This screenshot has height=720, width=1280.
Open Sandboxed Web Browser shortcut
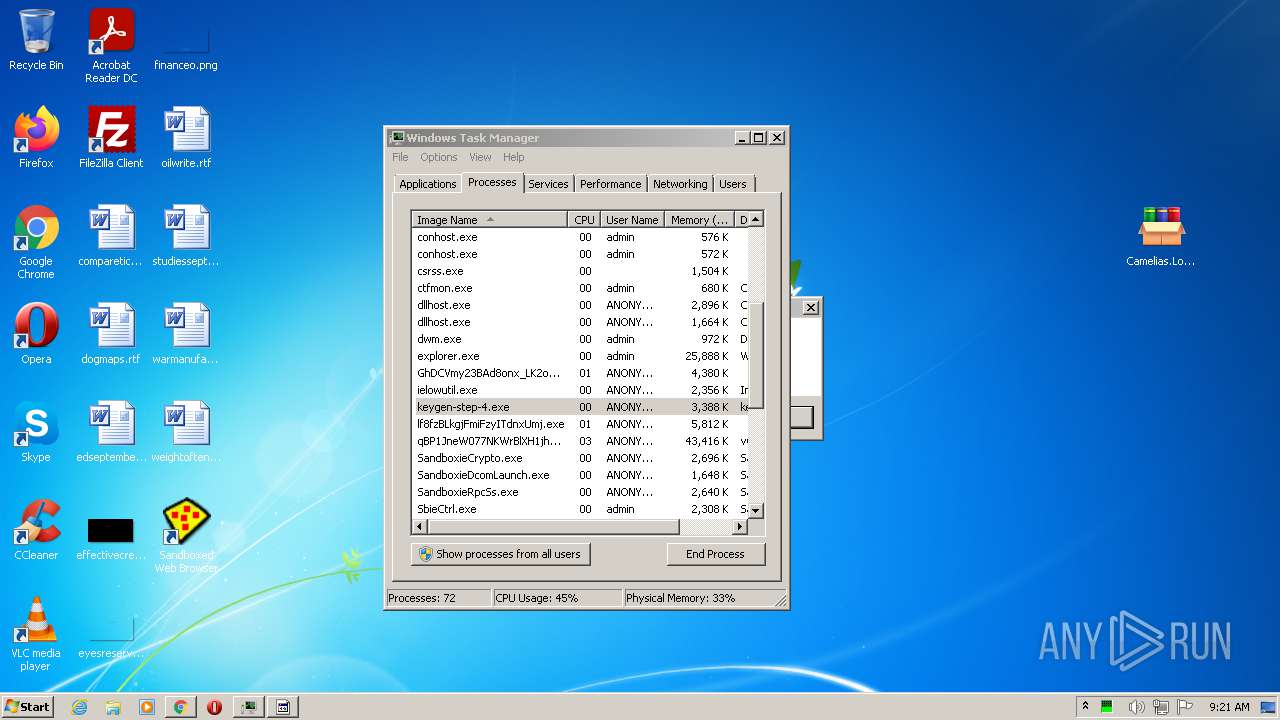pyautogui.click(x=186, y=536)
